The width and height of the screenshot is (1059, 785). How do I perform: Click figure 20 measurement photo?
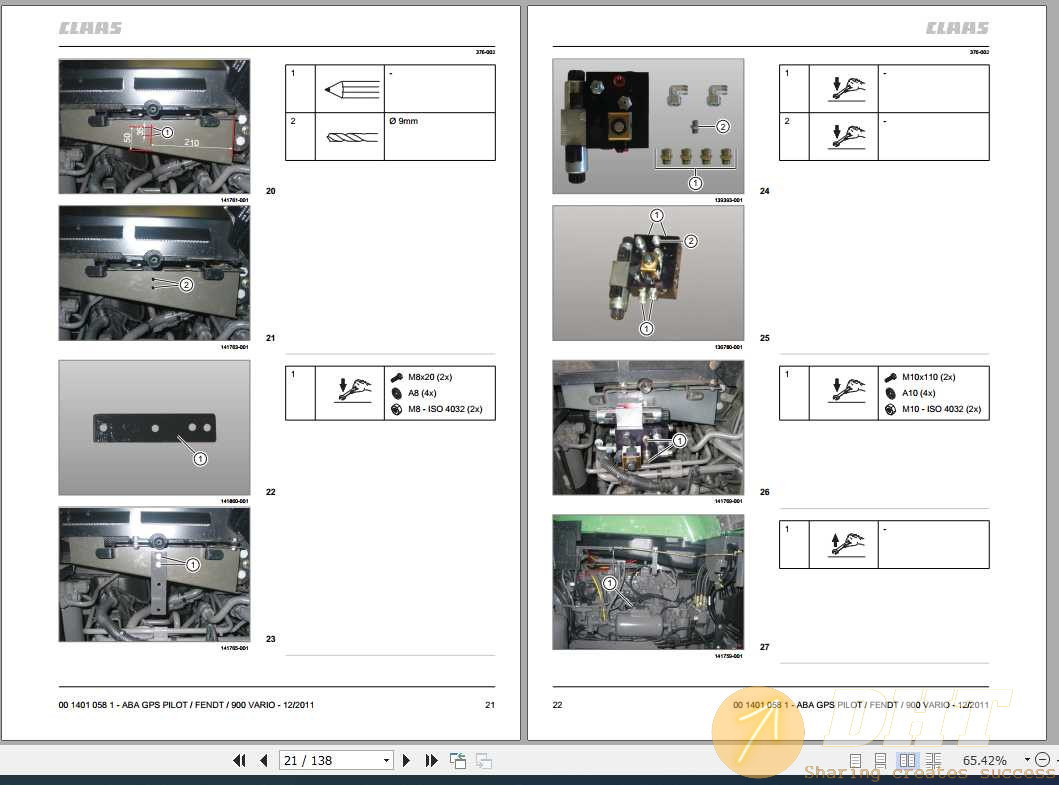pyautogui.click(x=155, y=126)
